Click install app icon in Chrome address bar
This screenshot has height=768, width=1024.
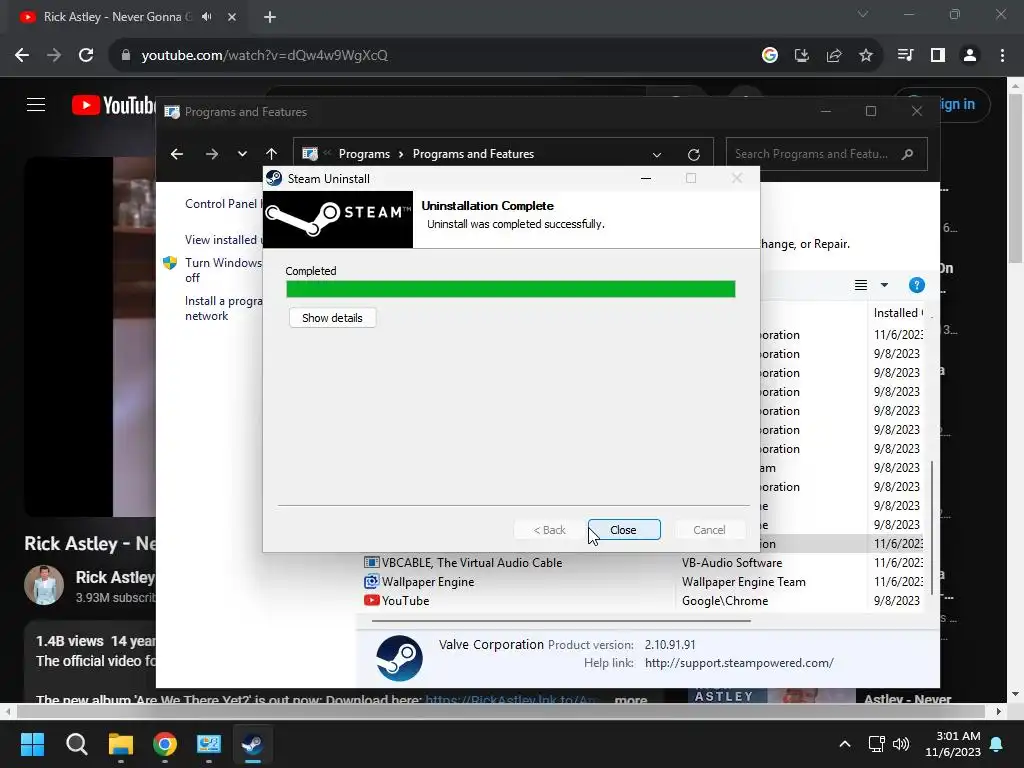(802, 56)
